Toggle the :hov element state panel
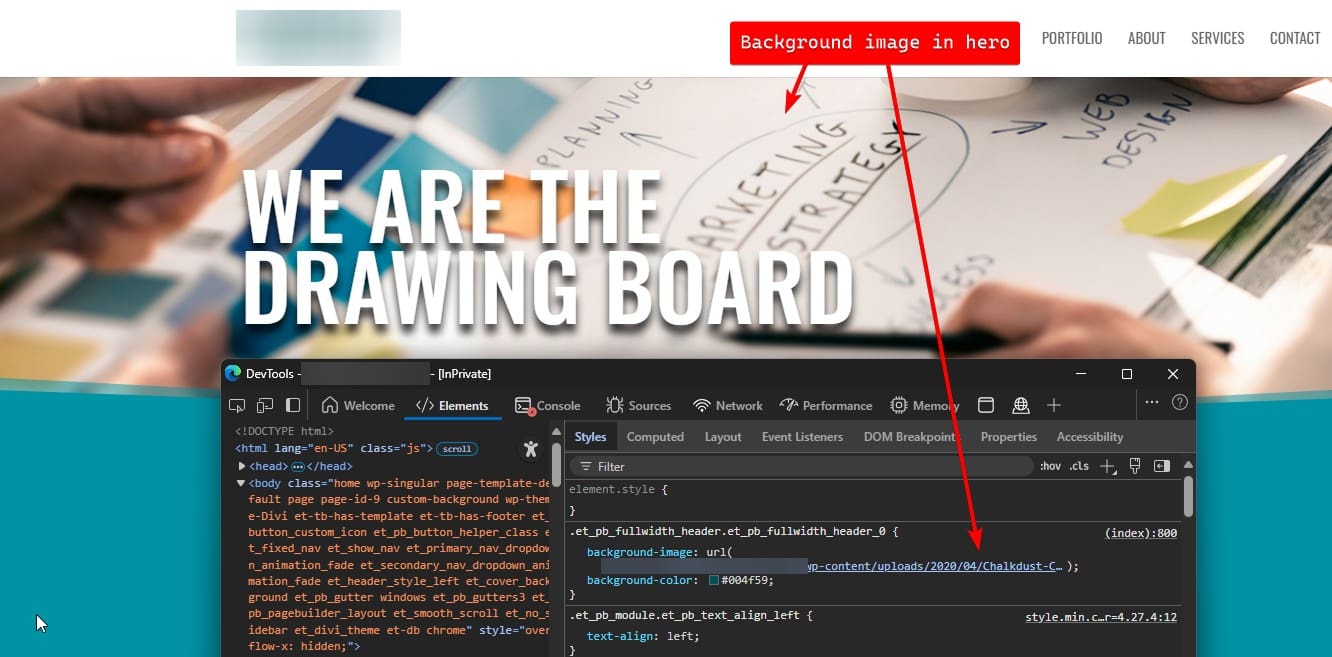Image resolution: width=1332 pixels, height=657 pixels. pyautogui.click(x=1050, y=466)
